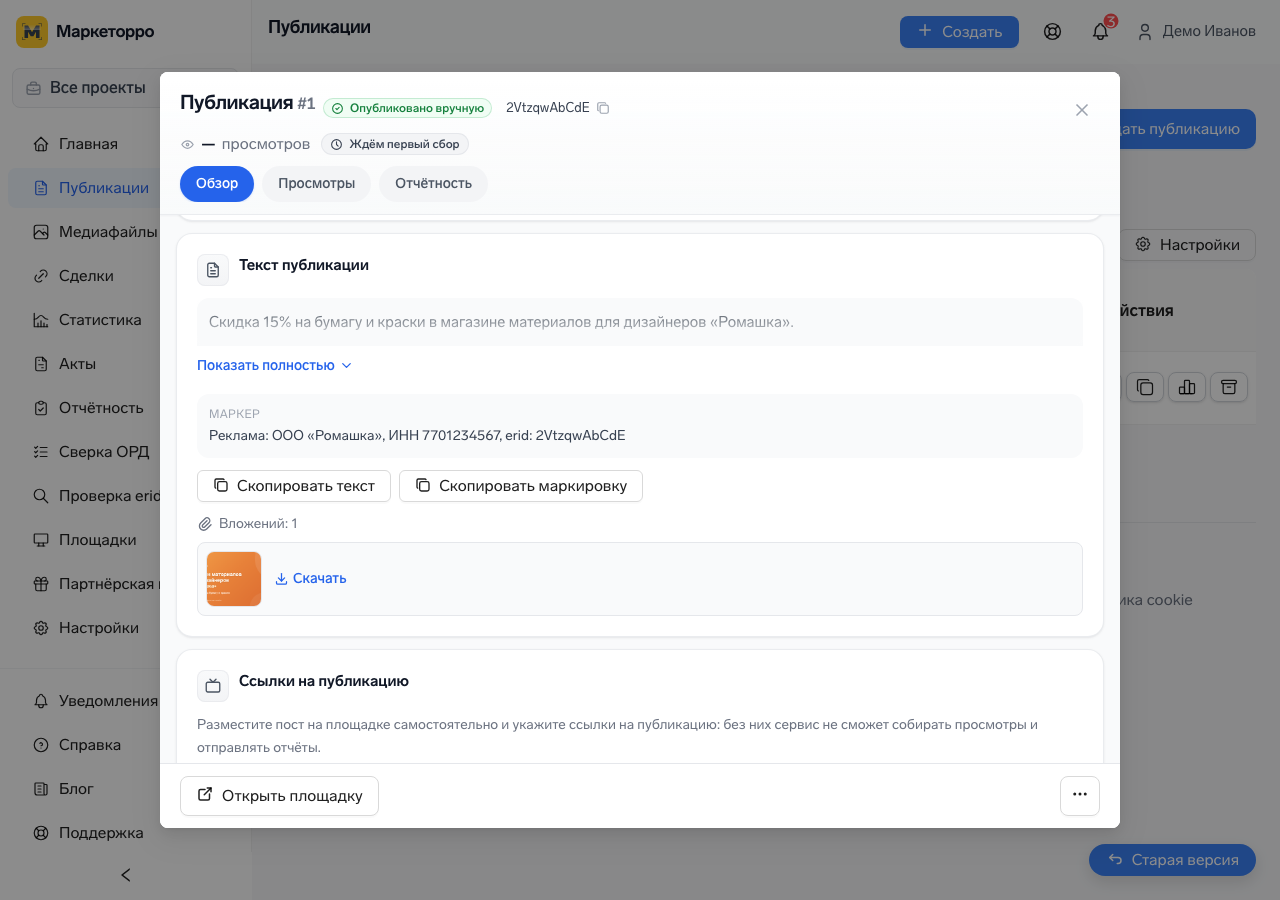Viewport: 1280px width, 900px height.
Task: Click the paperclip icon by Вложений: 1
Action: tap(205, 524)
